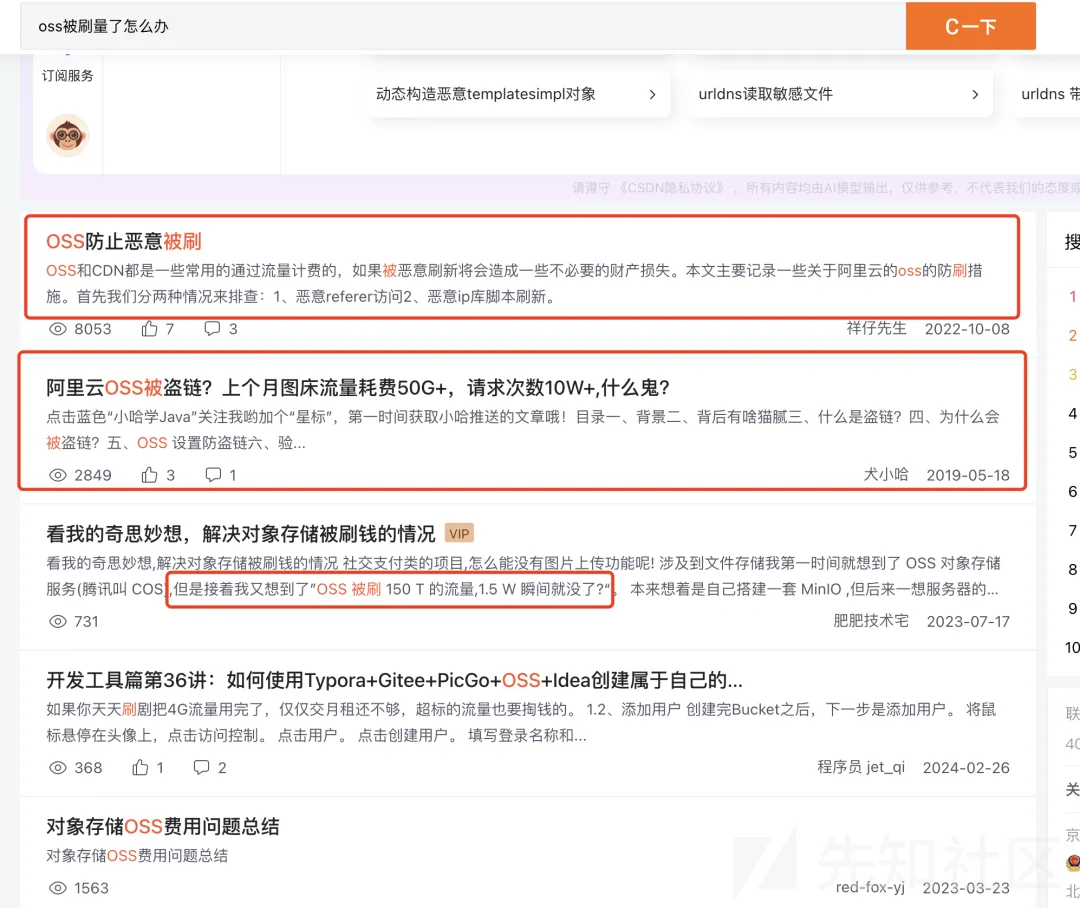Screen dimensions: 1080x908
Task: Open the suggestion 动态构造恶意templatesimpl对象
Action: tap(486, 94)
